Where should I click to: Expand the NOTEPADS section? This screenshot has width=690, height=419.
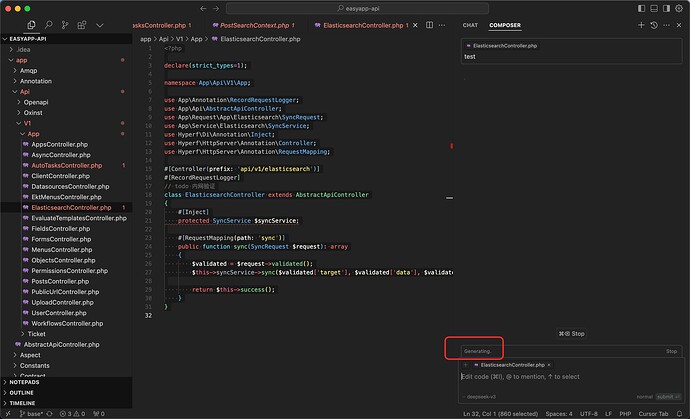tap(66, 382)
